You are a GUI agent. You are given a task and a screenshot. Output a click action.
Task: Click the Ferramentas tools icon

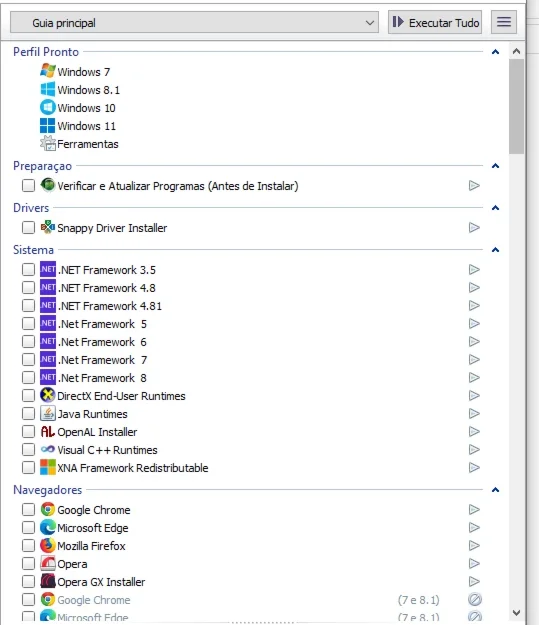click(48, 143)
